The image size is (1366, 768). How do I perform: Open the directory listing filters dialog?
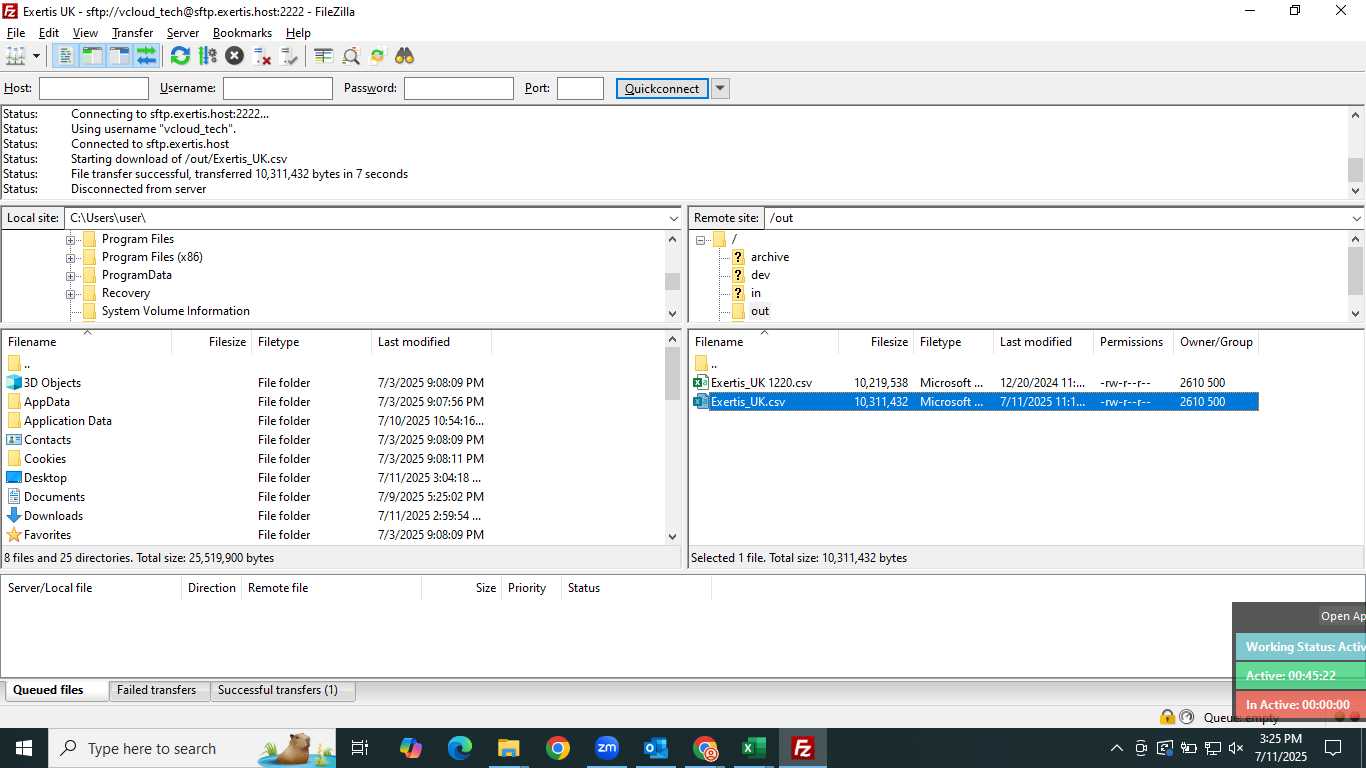323,56
